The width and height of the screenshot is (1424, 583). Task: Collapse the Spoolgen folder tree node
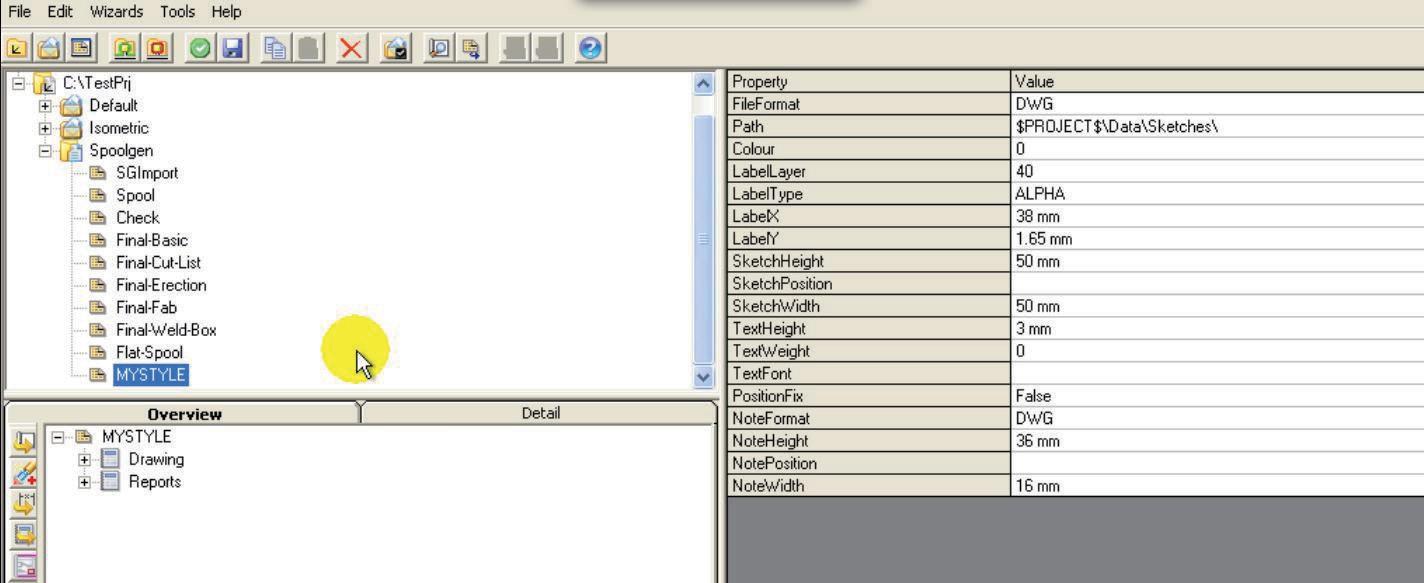pos(44,151)
